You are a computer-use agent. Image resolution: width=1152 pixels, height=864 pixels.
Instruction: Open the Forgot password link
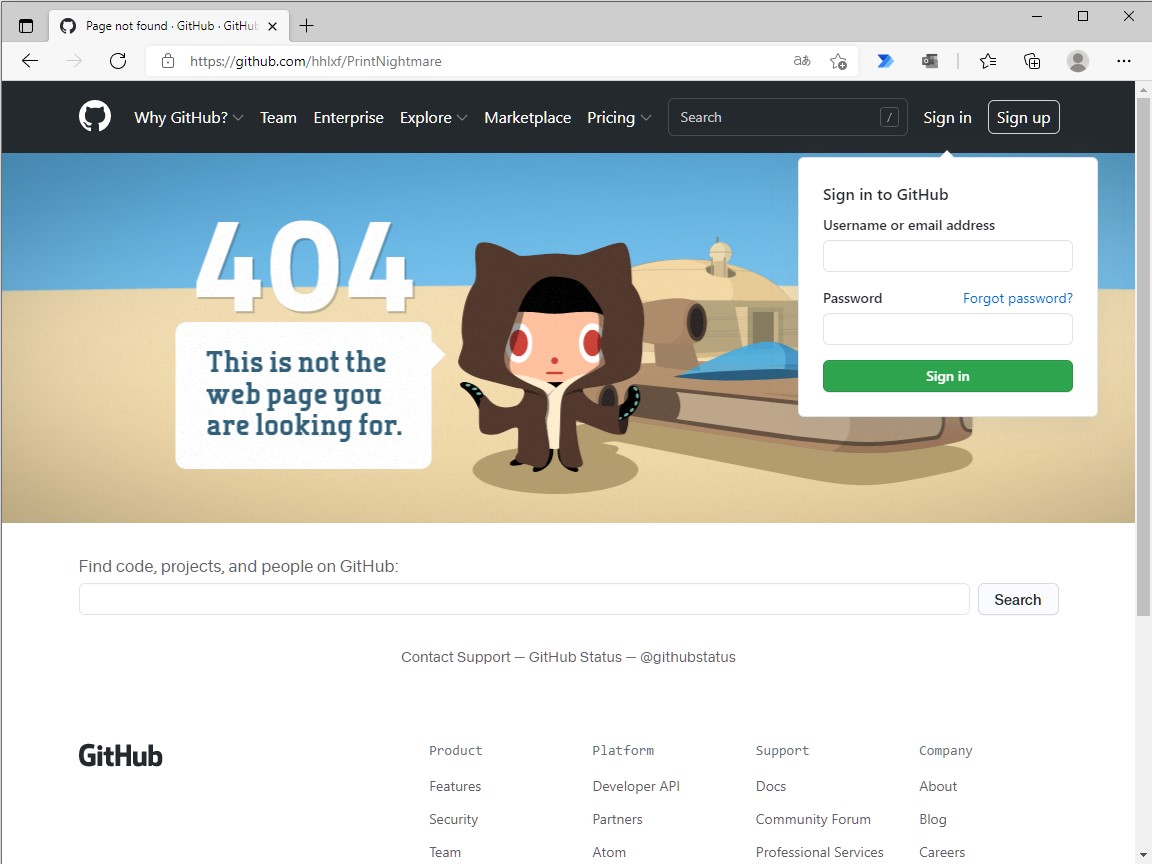pyautogui.click(x=1017, y=298)
